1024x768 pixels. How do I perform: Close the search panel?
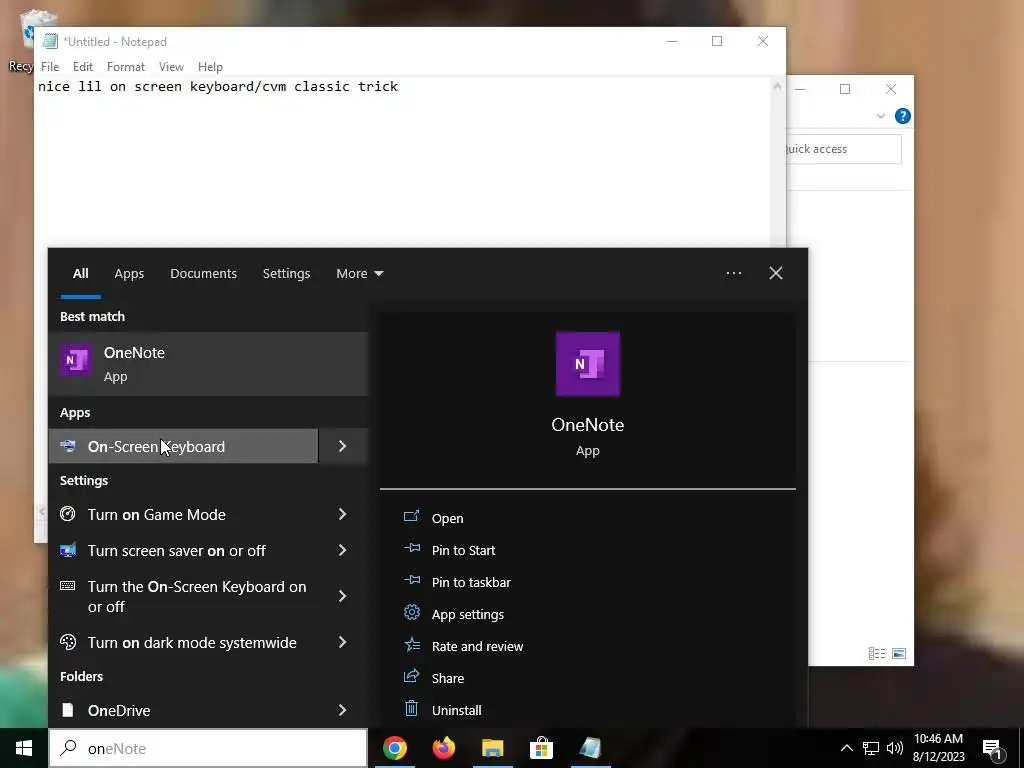click(x=776, y=273)
